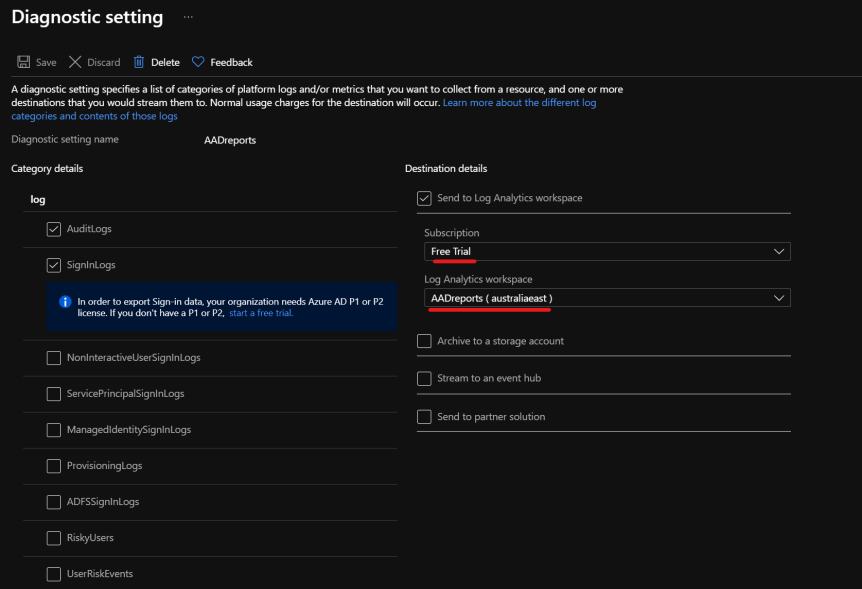This screenshot has height=589, width=862.
Task: Enable NonInteractiveUserSignInLogs category
Action: coord(54,358)
